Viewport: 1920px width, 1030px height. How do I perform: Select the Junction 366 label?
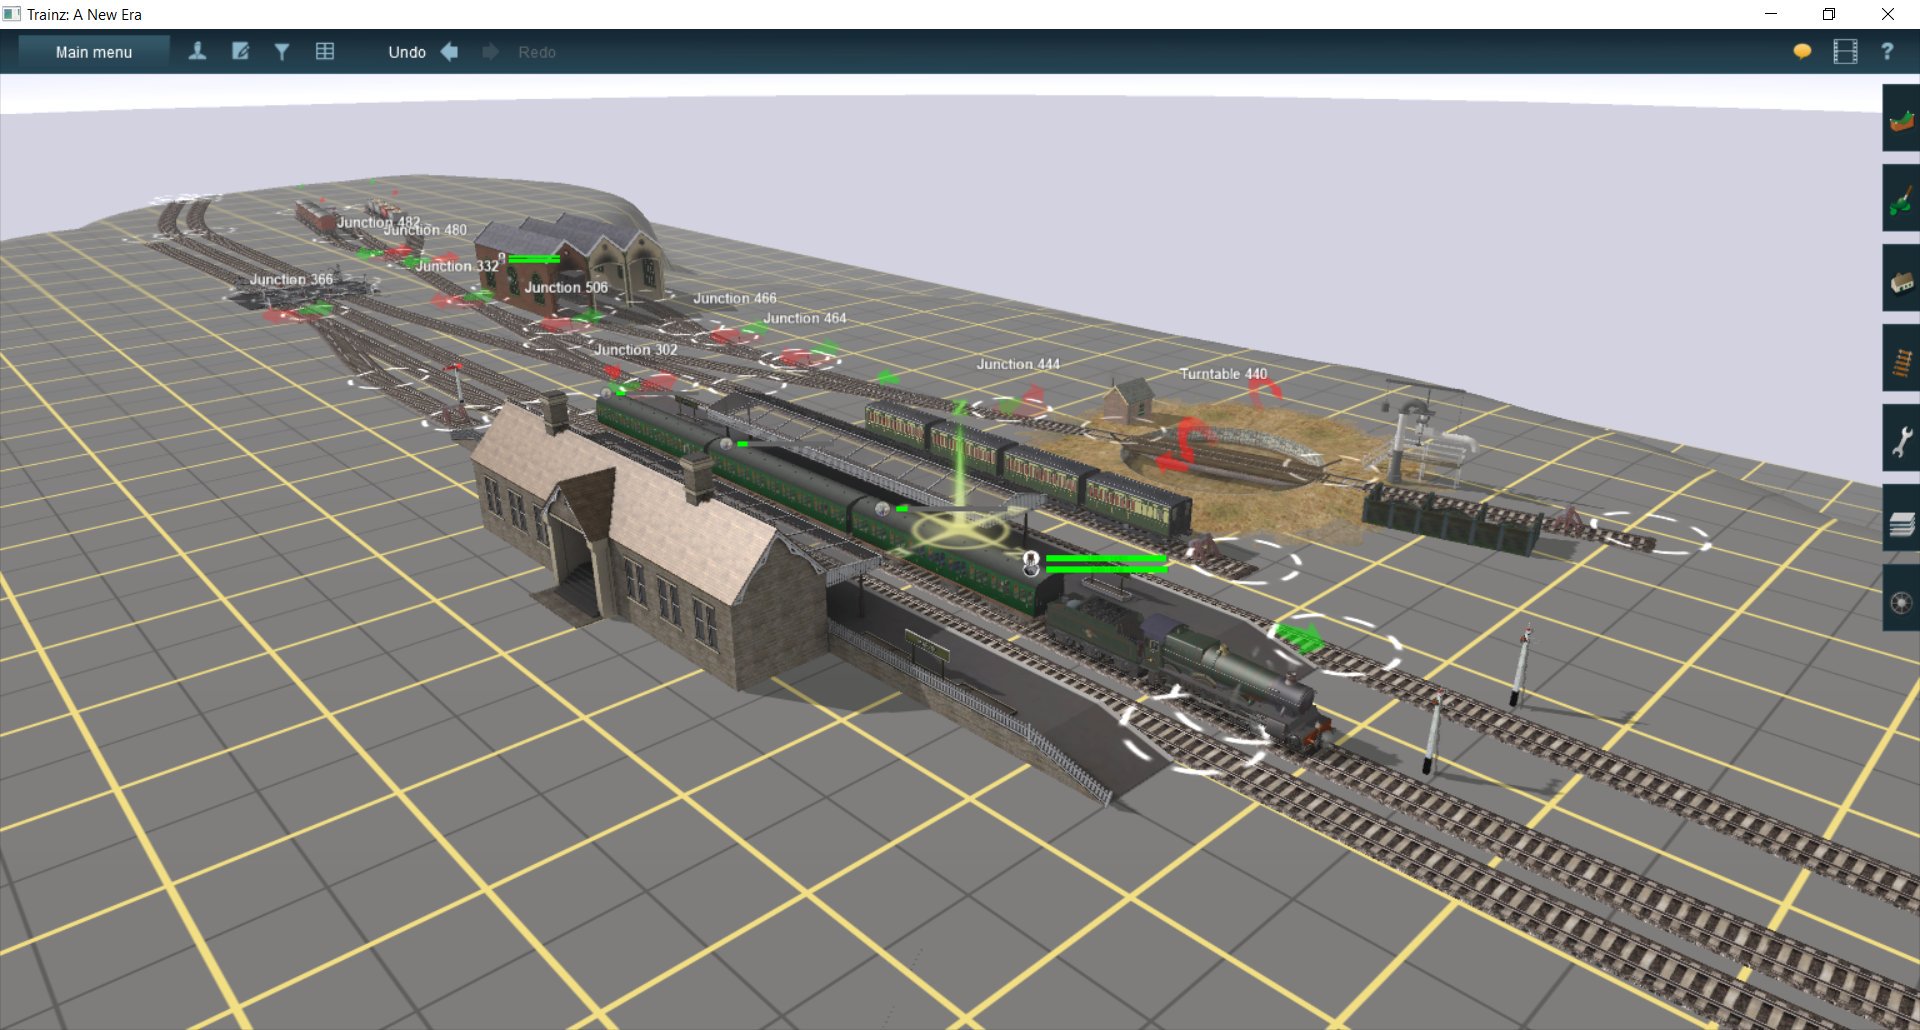(x=291, y=280)
